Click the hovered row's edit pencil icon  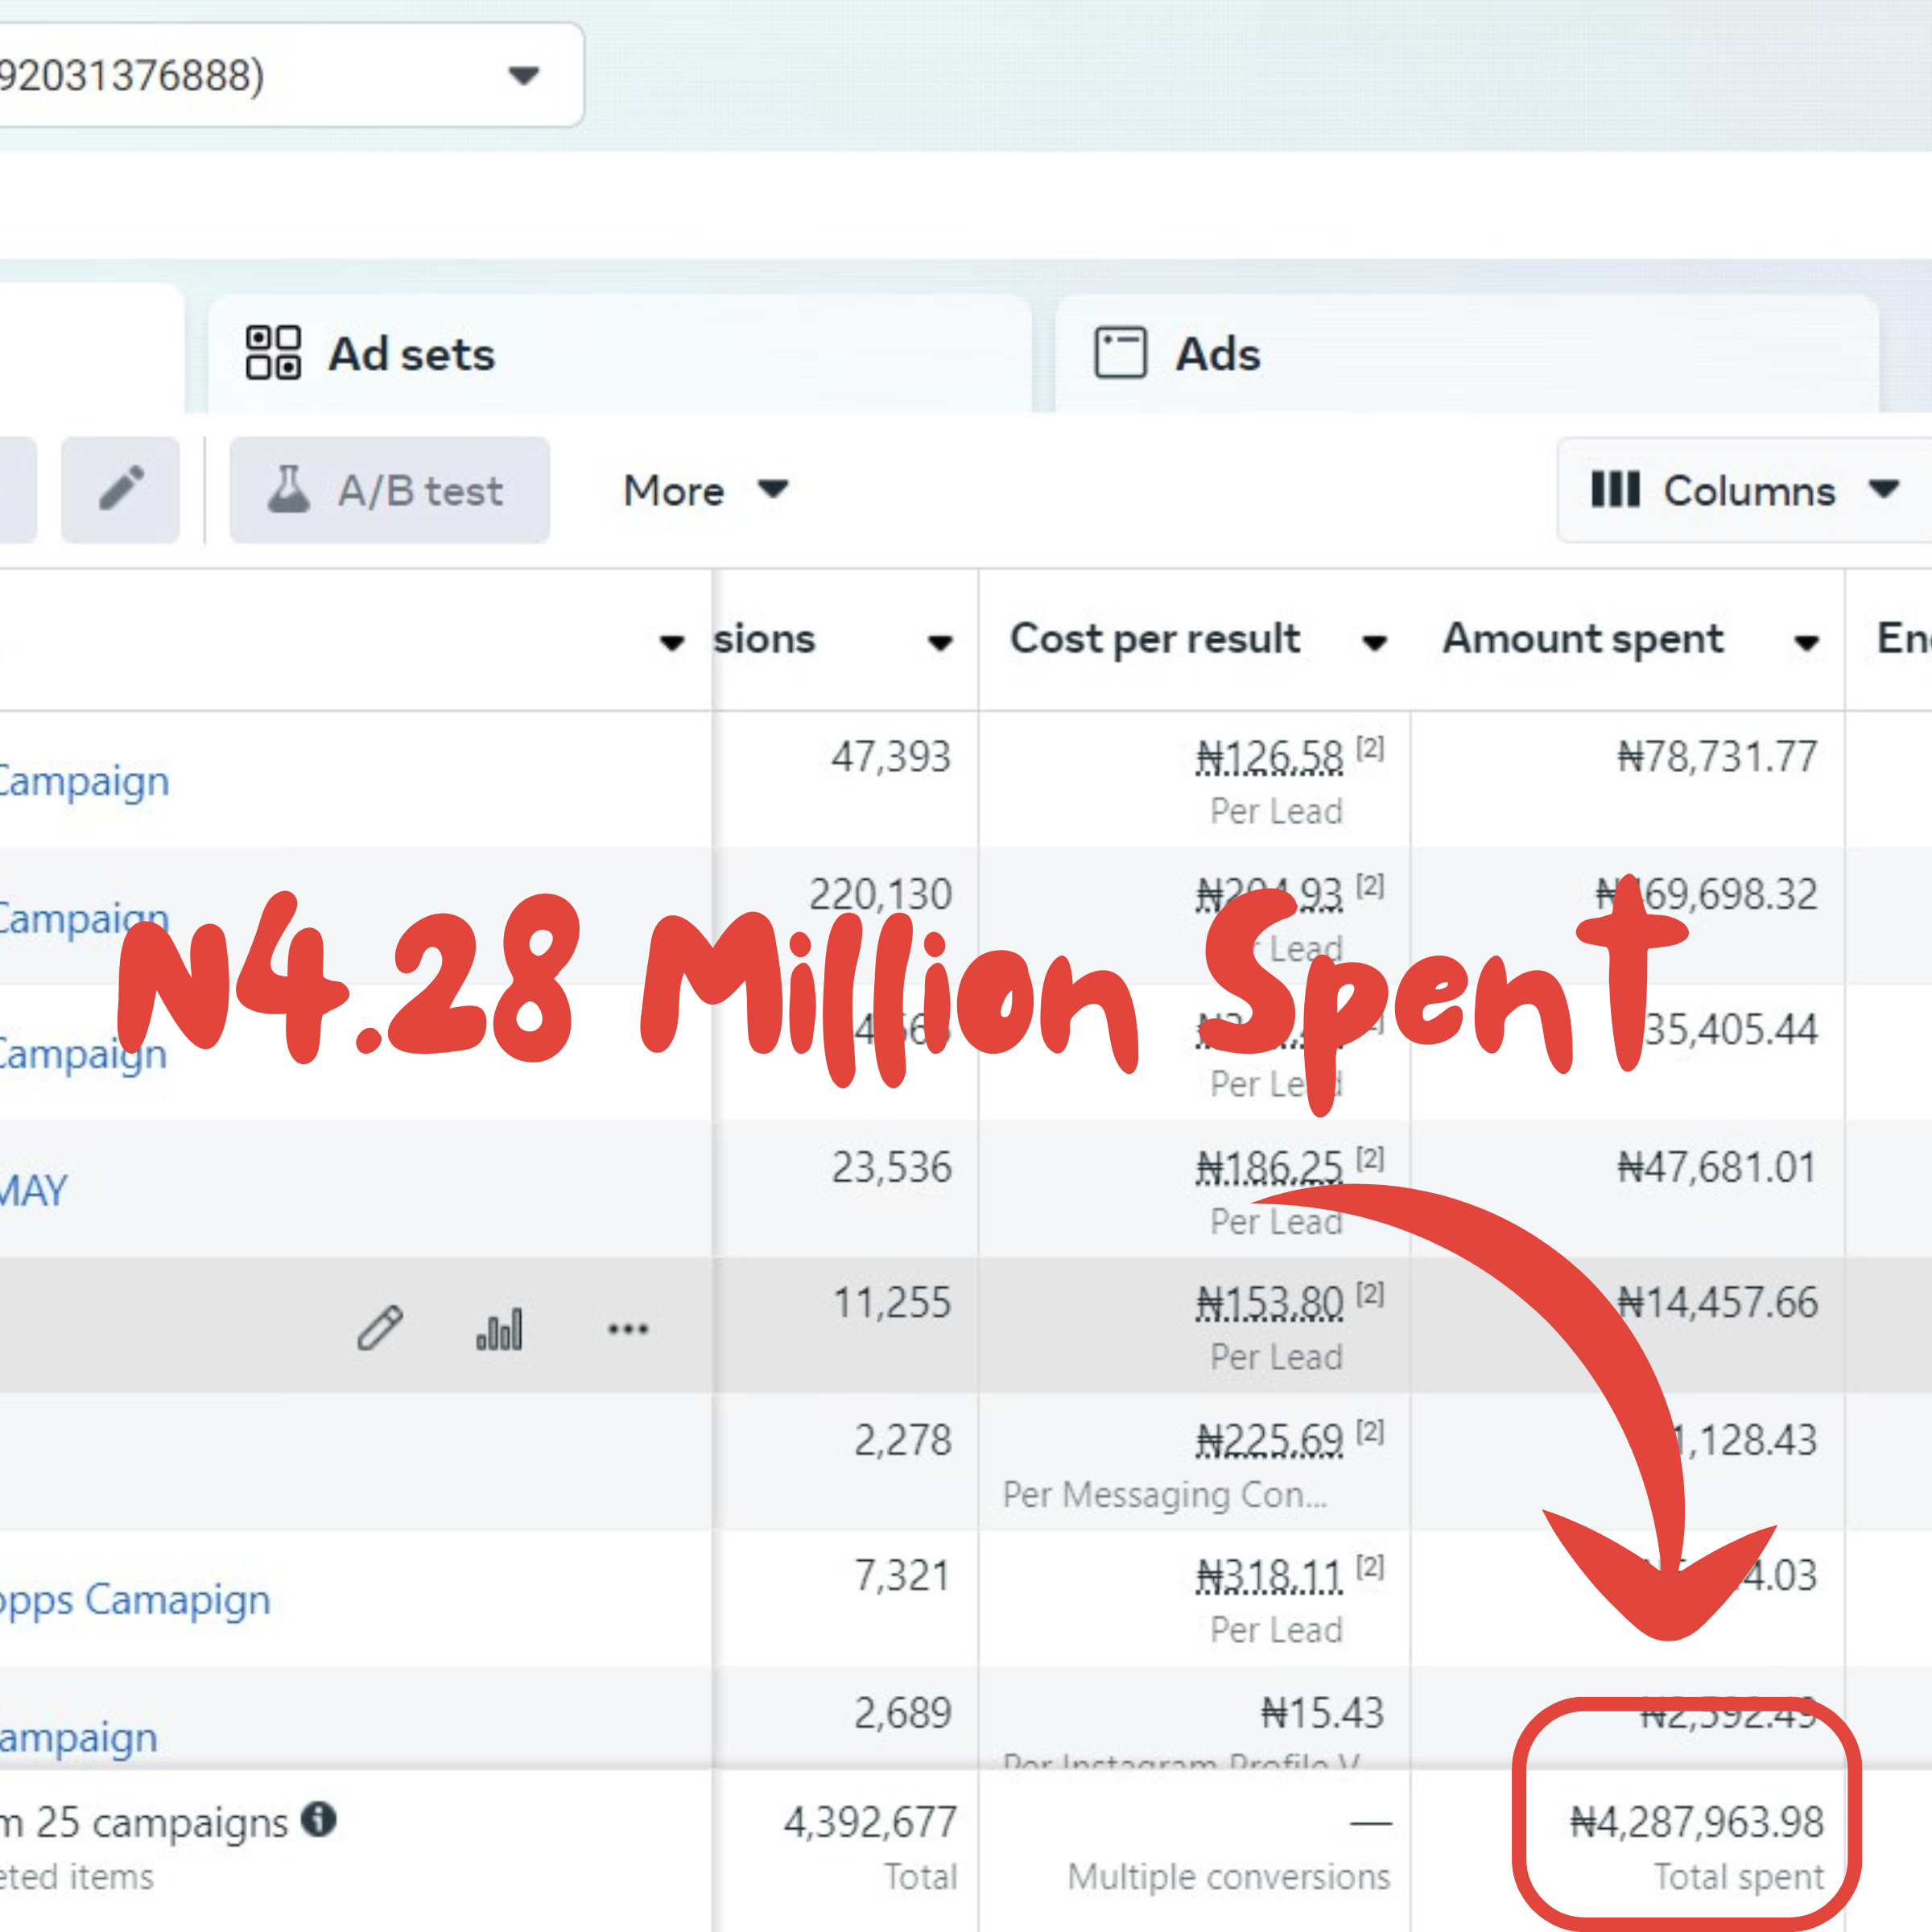[380, 1328]
